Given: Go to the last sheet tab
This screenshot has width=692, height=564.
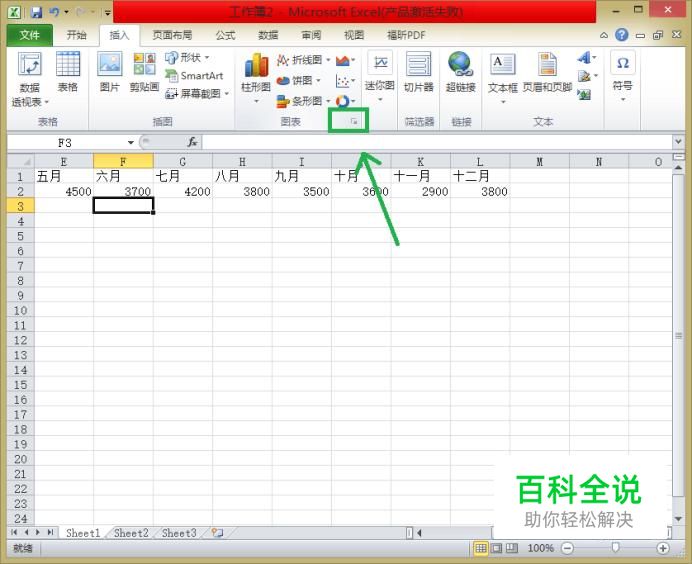Looking at the screenshot, I should [50, 533].
